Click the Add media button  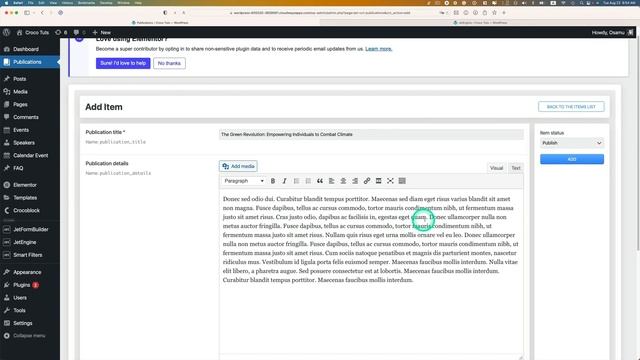pos(238,166)
